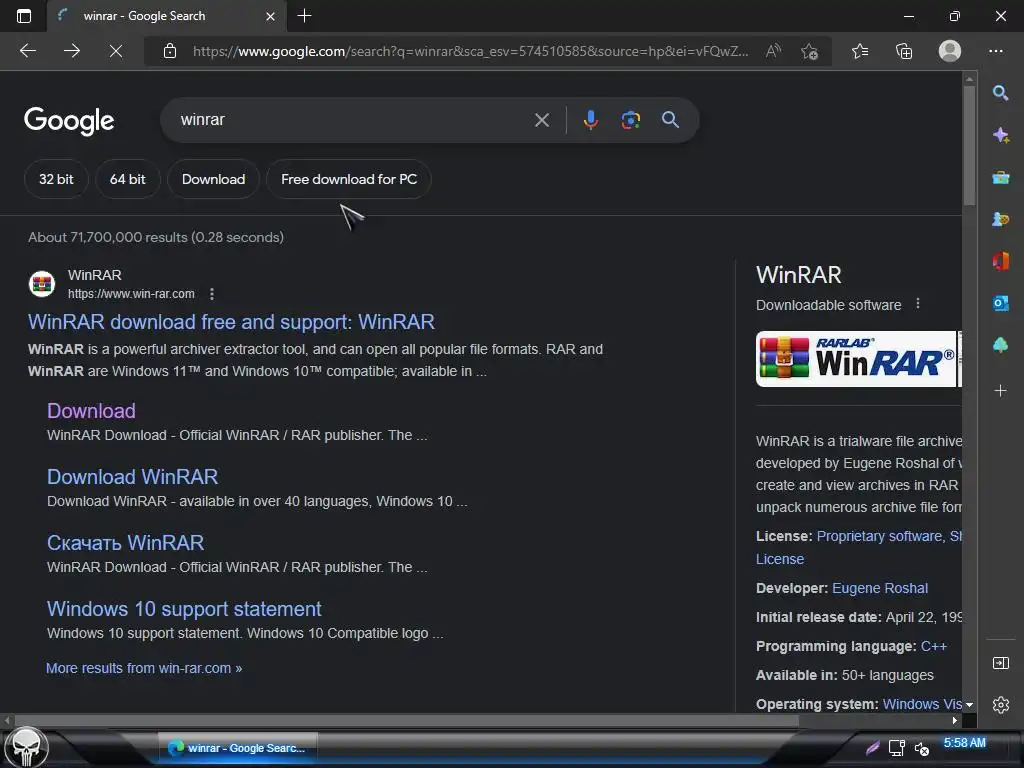
Task: Open the Favorites list
Action: tap(860, 51)
